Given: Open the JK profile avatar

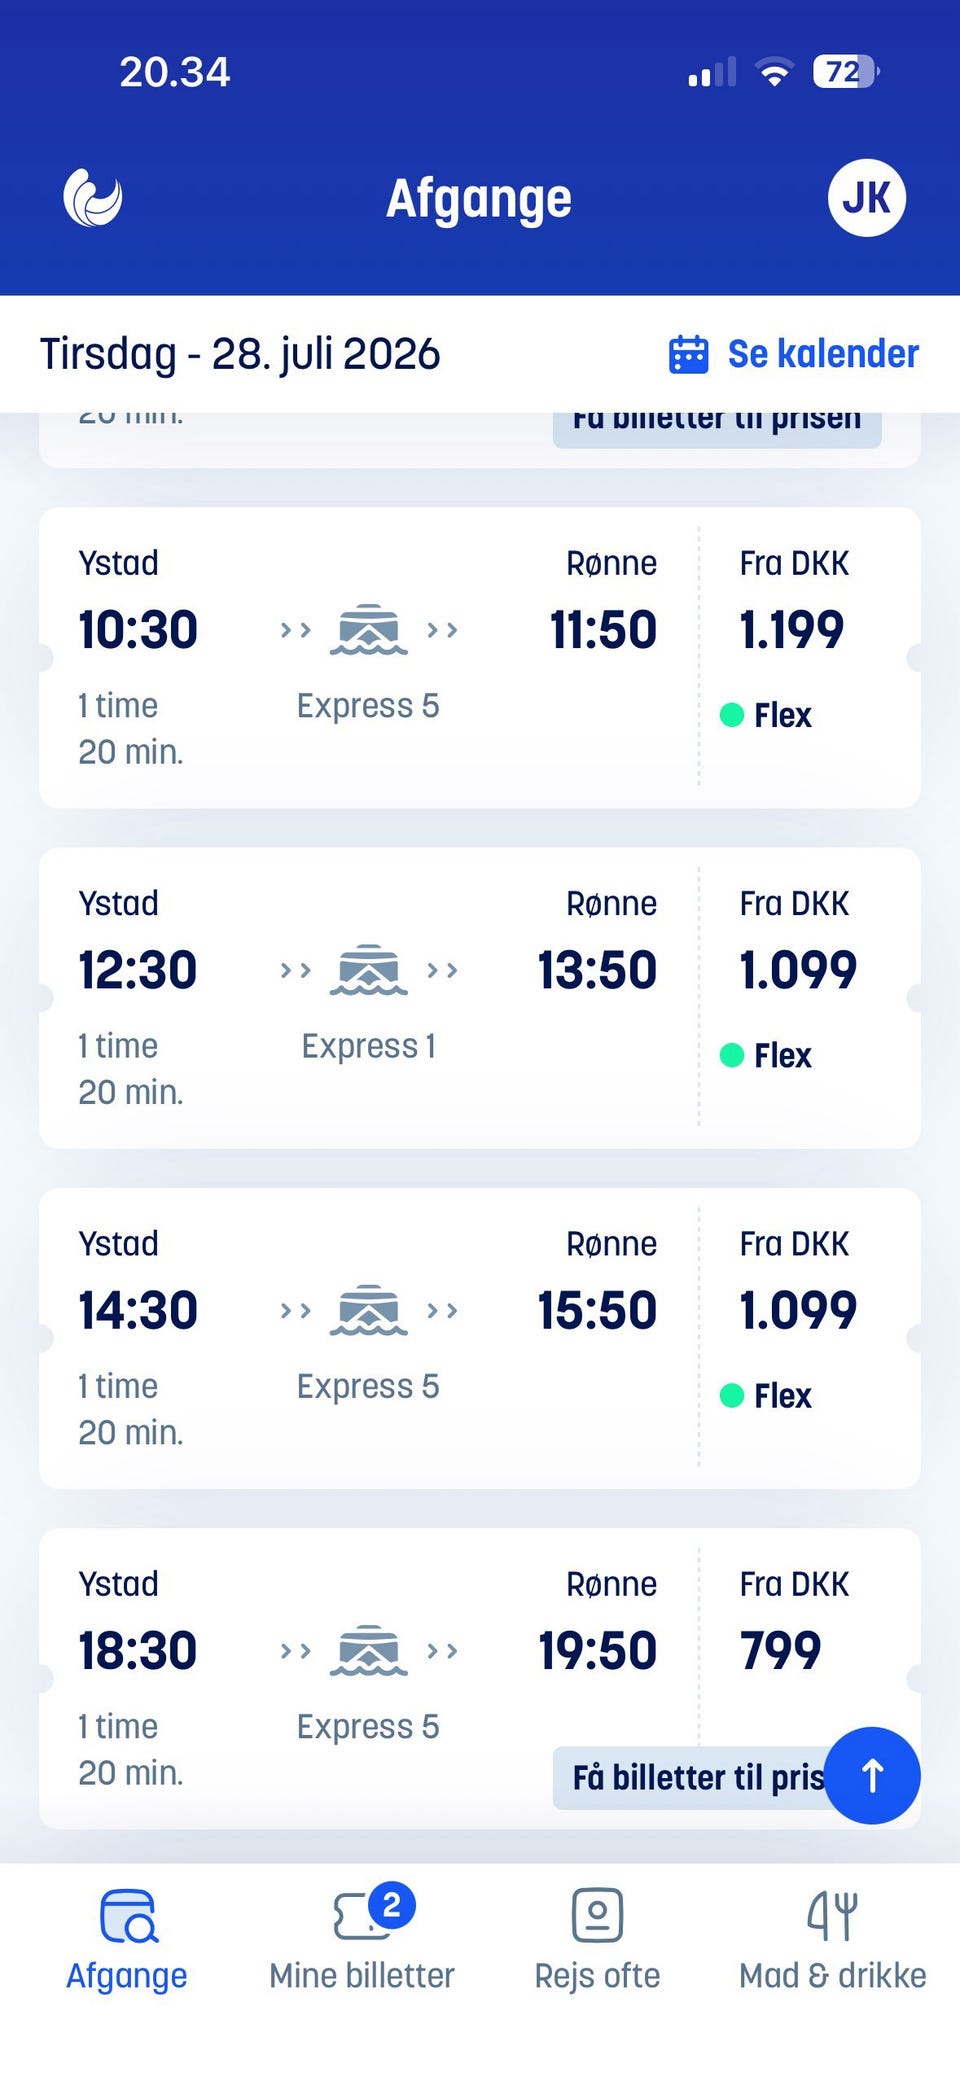Looking at the screenshot, I should click(867, 198).
